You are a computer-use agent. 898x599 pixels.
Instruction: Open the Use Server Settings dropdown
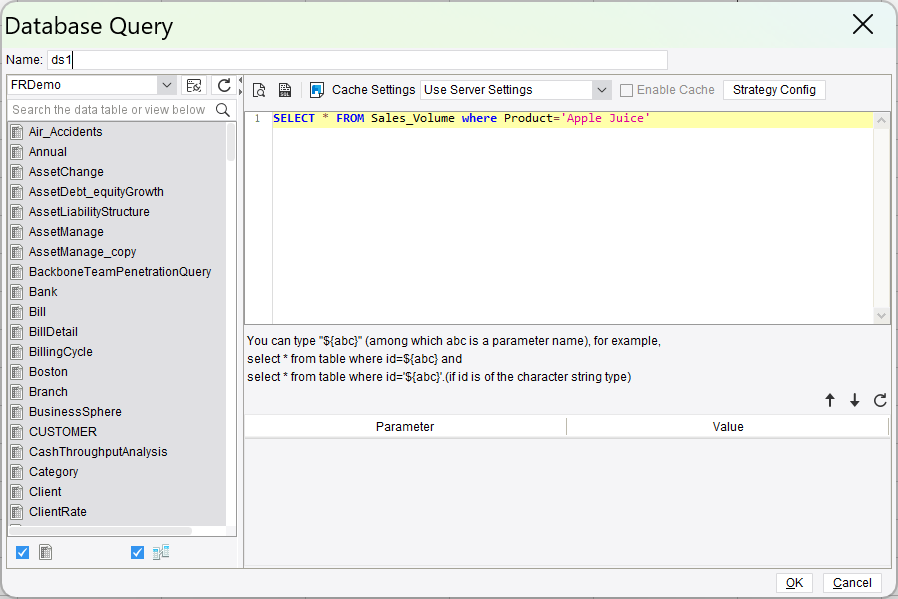click(600, 90)
